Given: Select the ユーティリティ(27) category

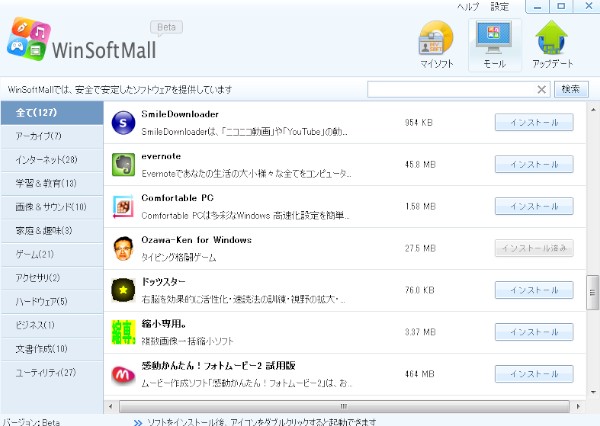Looking at the screenshot, I should 52,373.
